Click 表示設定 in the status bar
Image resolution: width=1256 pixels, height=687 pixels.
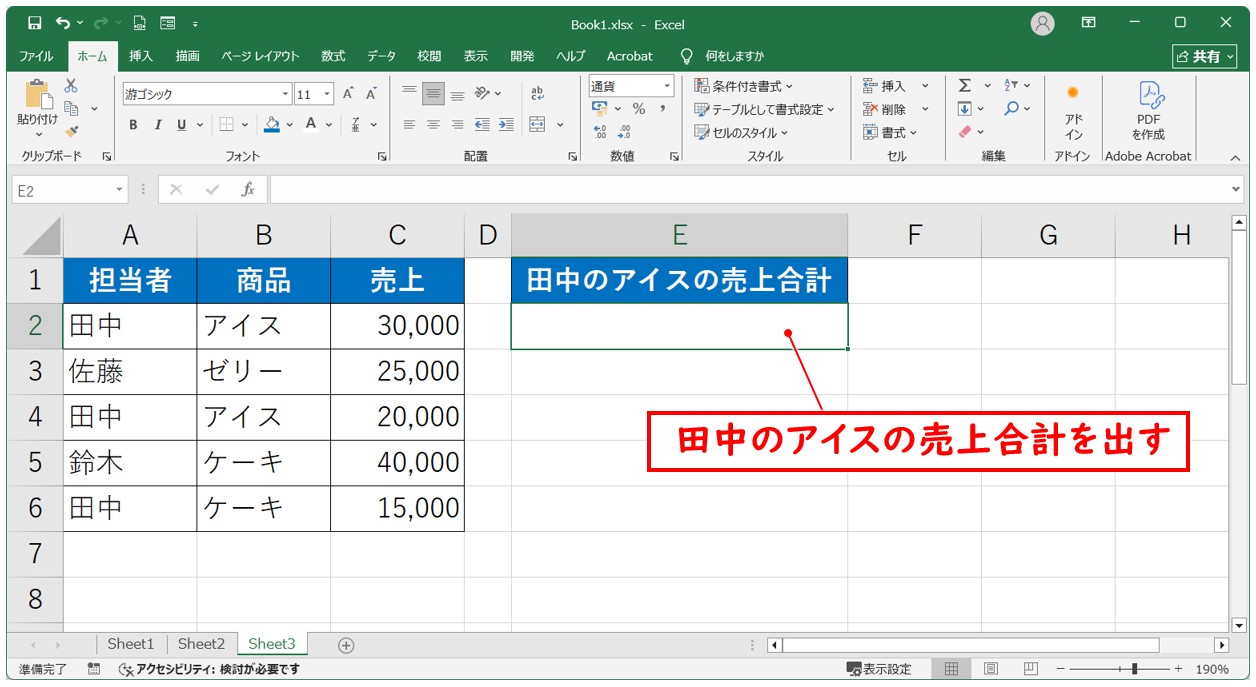tap(879, 669)
